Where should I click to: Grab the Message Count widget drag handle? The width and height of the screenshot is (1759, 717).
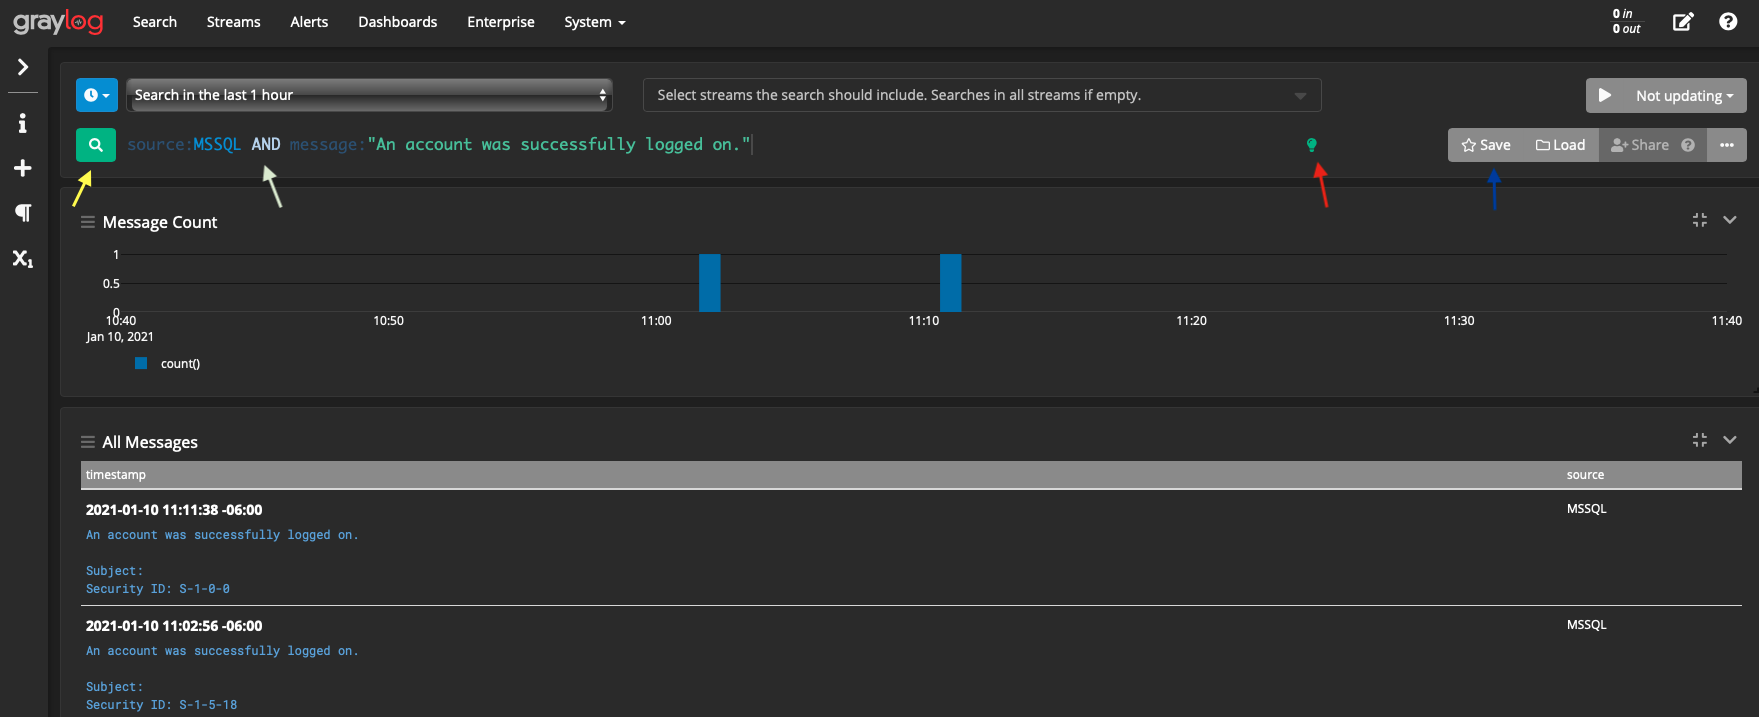(x=88, y=222)
